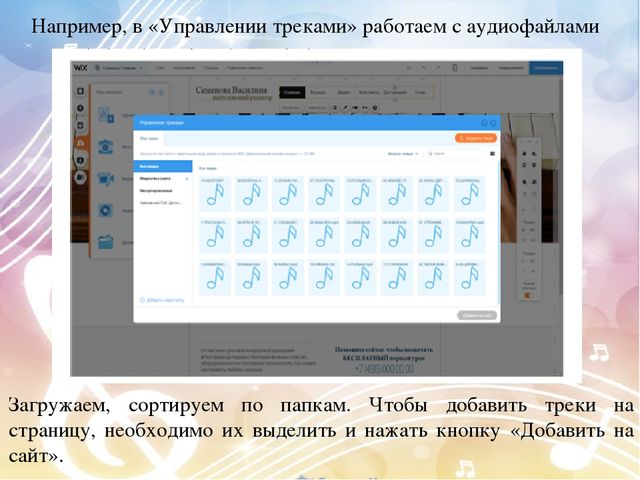This screenshot has height=480, width=640.
Task: Click the redo arrow icon
Action: [438, 68]
